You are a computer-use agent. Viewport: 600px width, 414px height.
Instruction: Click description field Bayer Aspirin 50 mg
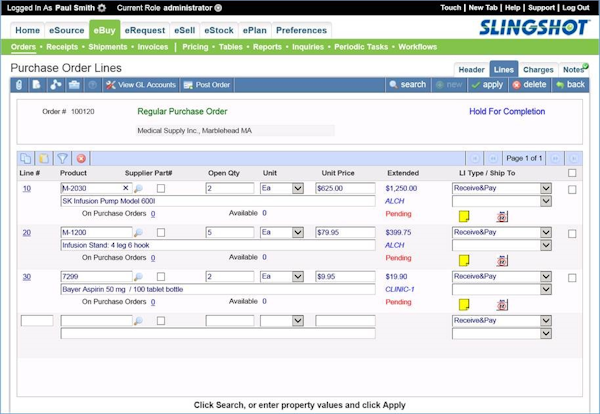point(218,289)
